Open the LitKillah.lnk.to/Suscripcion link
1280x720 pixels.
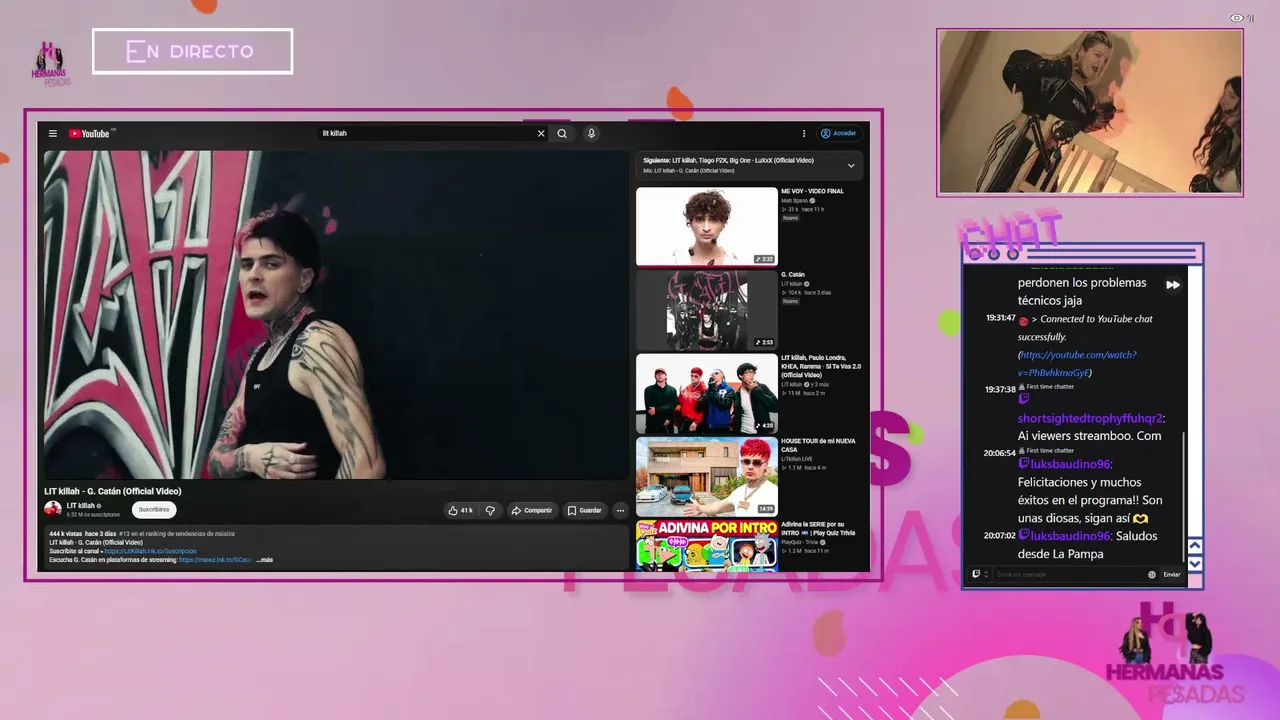[x=150, y=551]
